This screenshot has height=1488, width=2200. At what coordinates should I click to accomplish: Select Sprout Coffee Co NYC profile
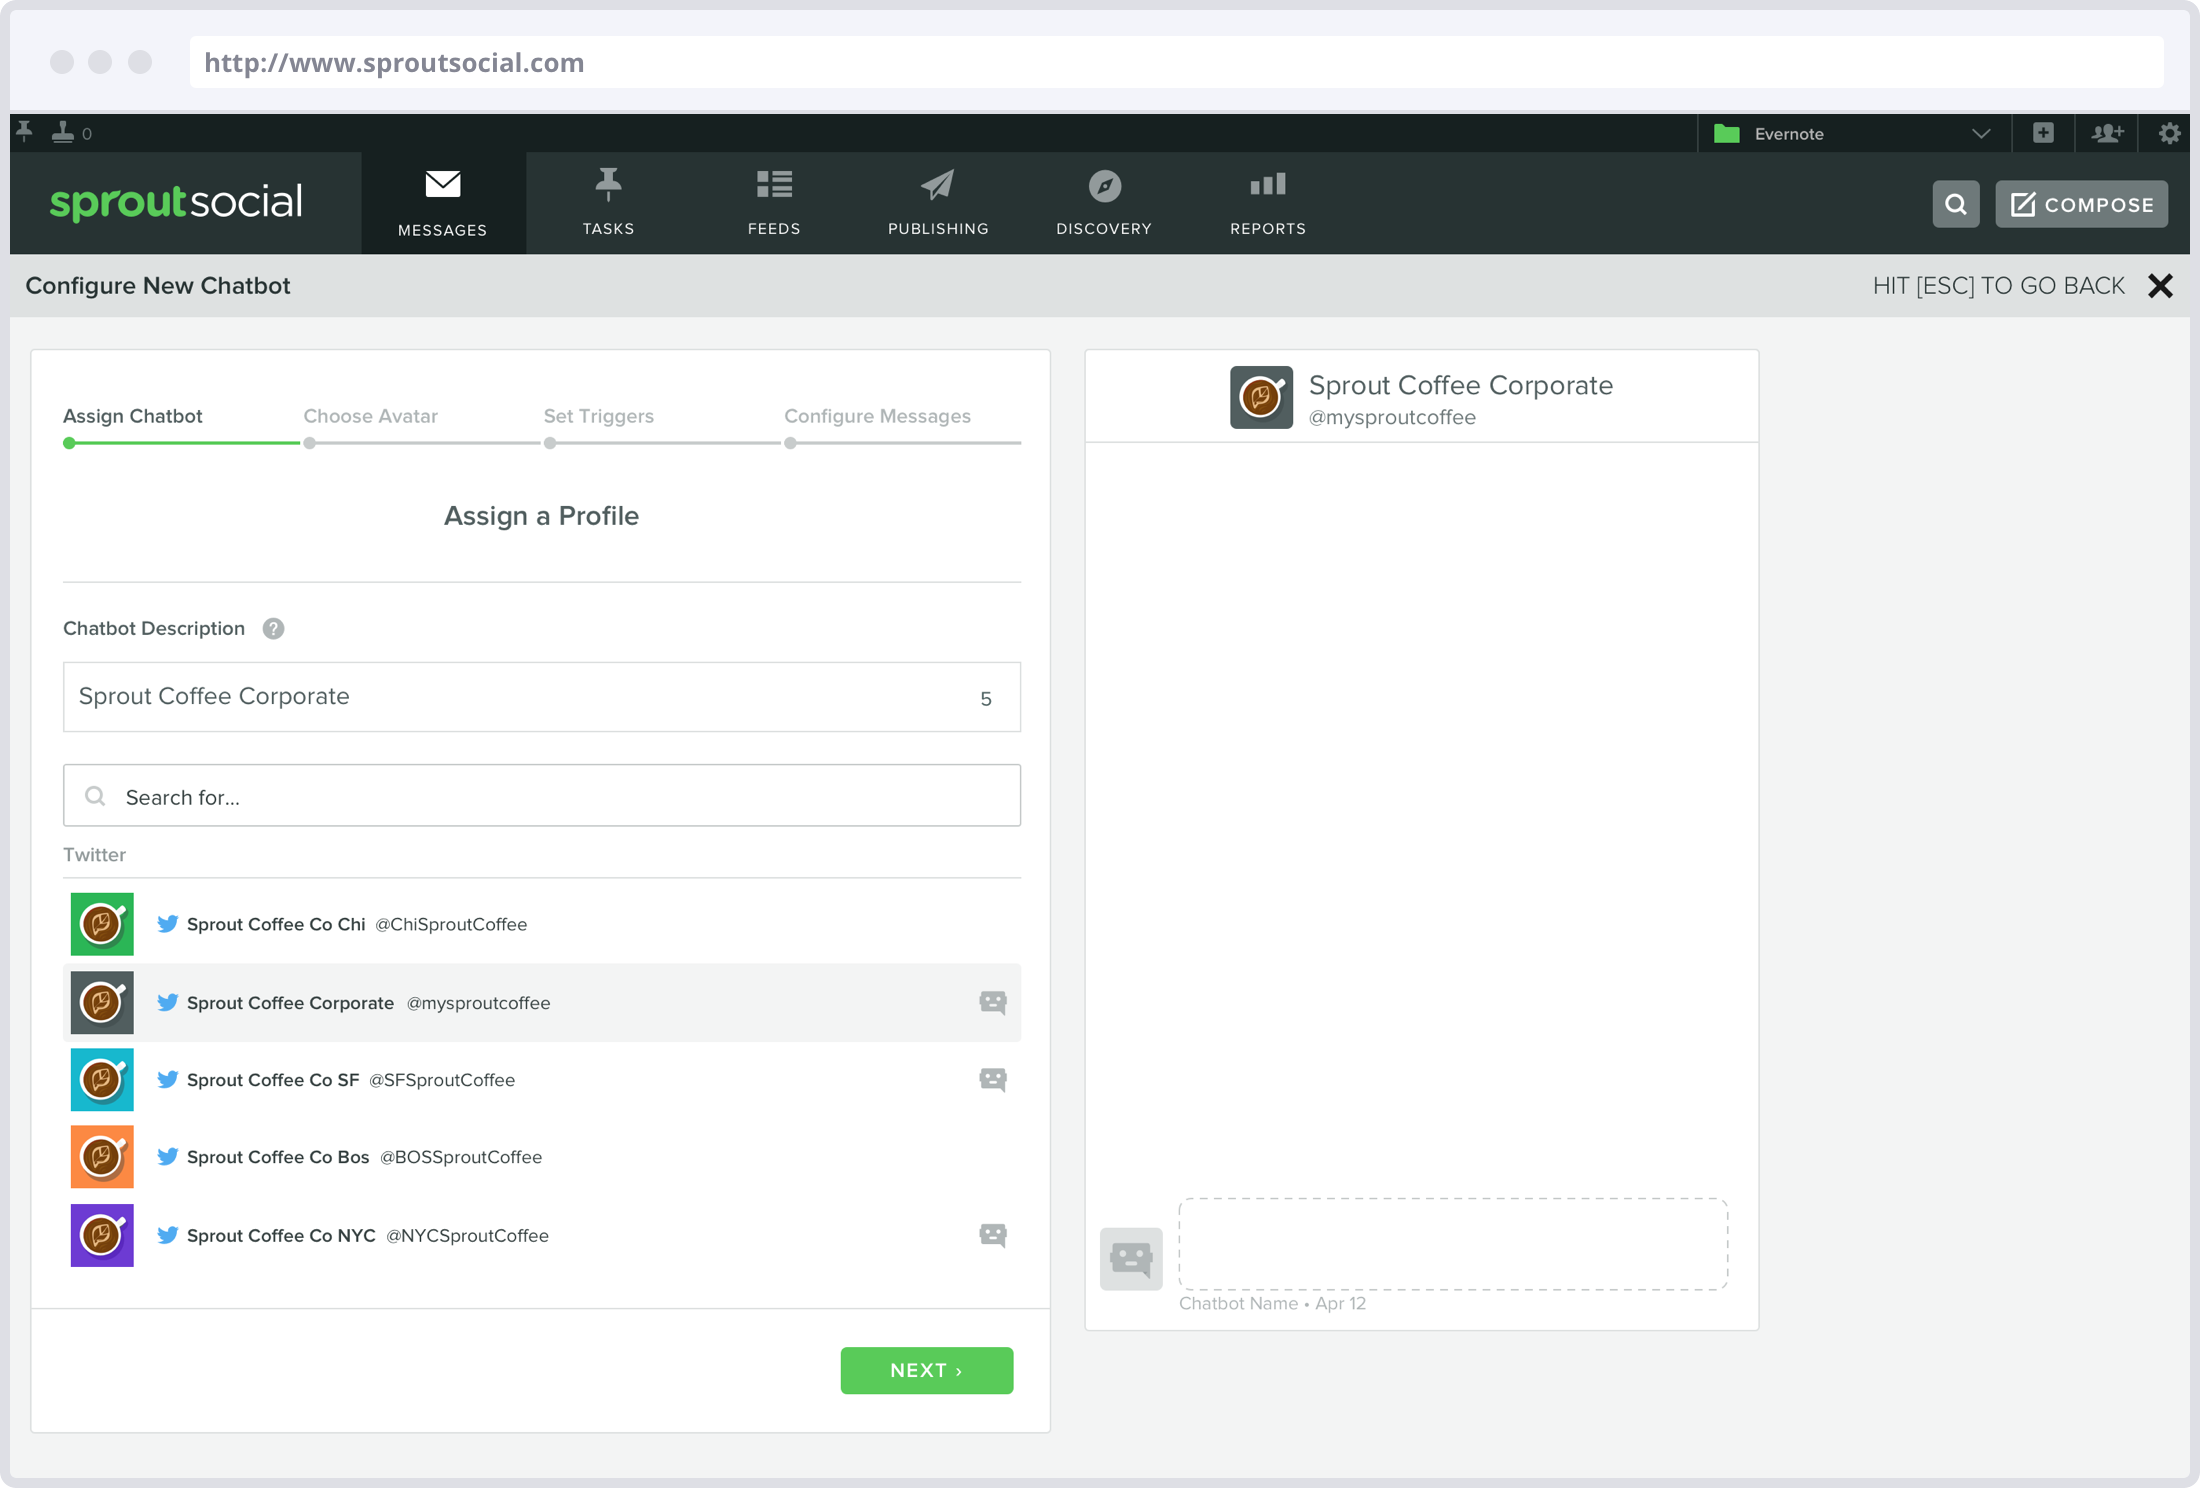pyautogui.click(x=542, y=1235)
